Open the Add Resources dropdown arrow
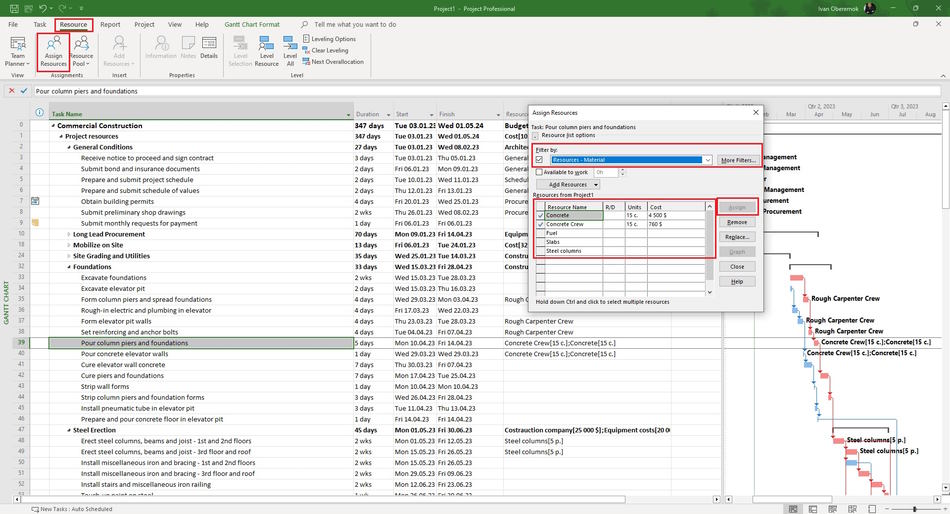The width and height of the screenshot is (950, 514). (596, 185)
